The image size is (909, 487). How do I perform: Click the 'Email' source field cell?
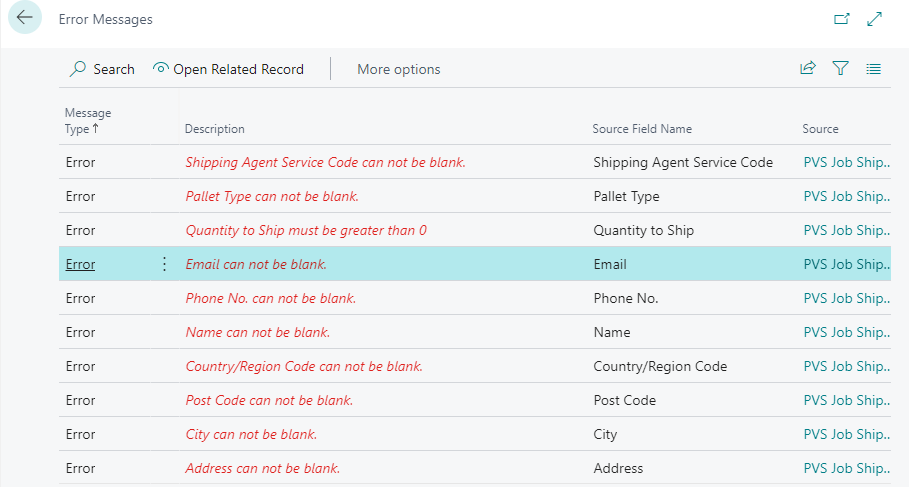(610, 264)
